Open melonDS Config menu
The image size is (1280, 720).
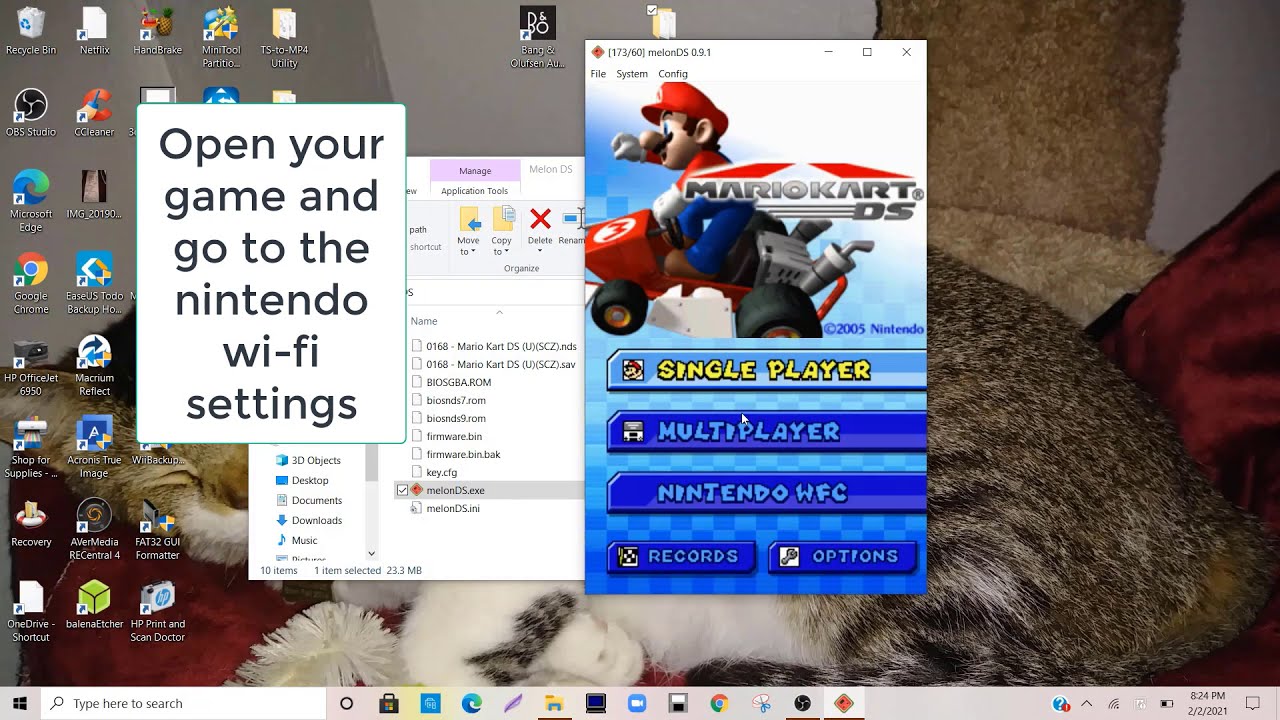tap(673, 74)
